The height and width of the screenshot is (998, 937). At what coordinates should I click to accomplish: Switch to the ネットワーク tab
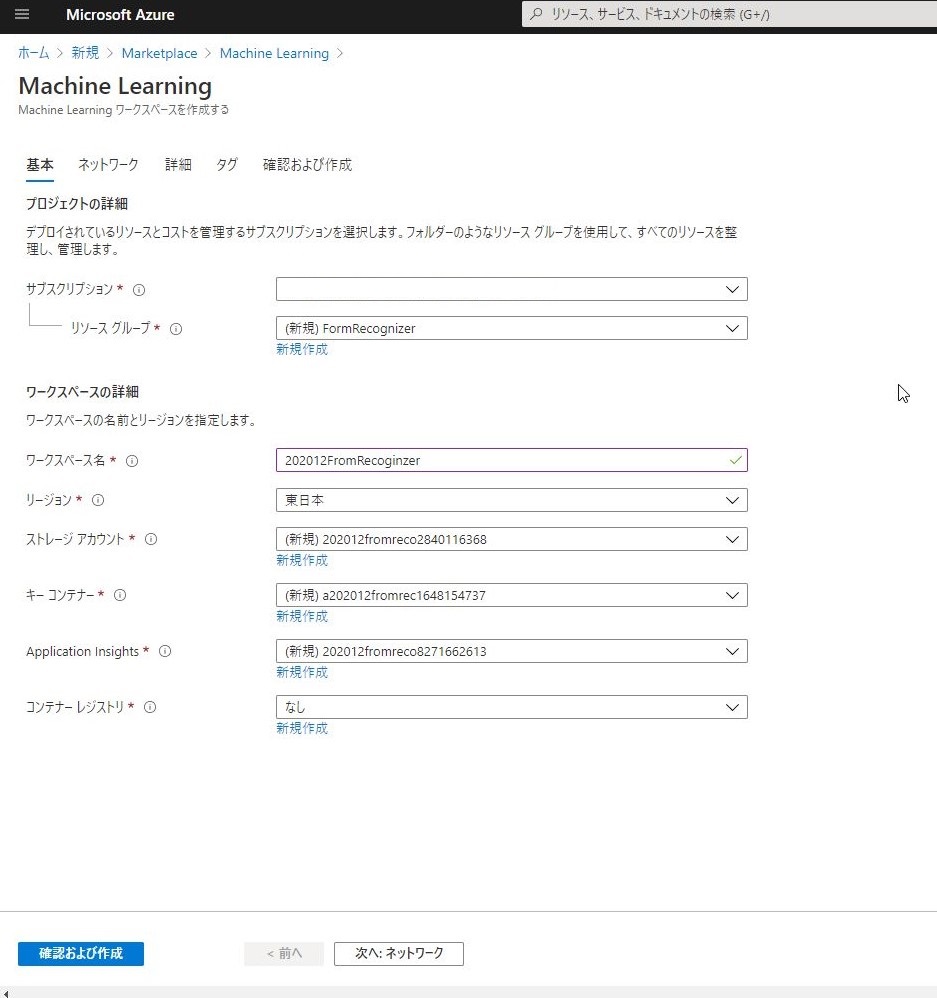pyautogui.click(x=107, y=164)
